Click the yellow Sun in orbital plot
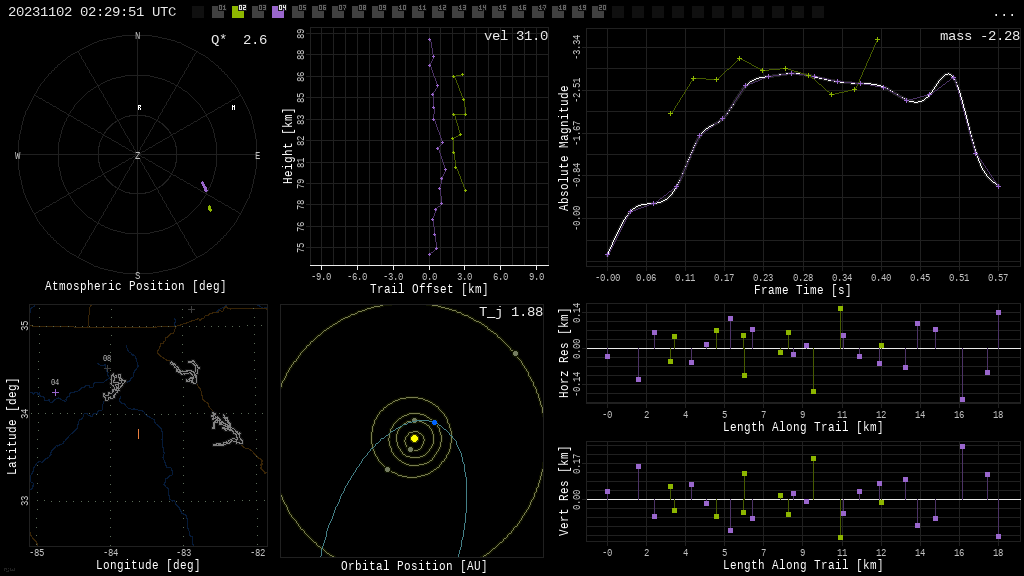The width and height of the screenshot is (1024, 576). 414,438
